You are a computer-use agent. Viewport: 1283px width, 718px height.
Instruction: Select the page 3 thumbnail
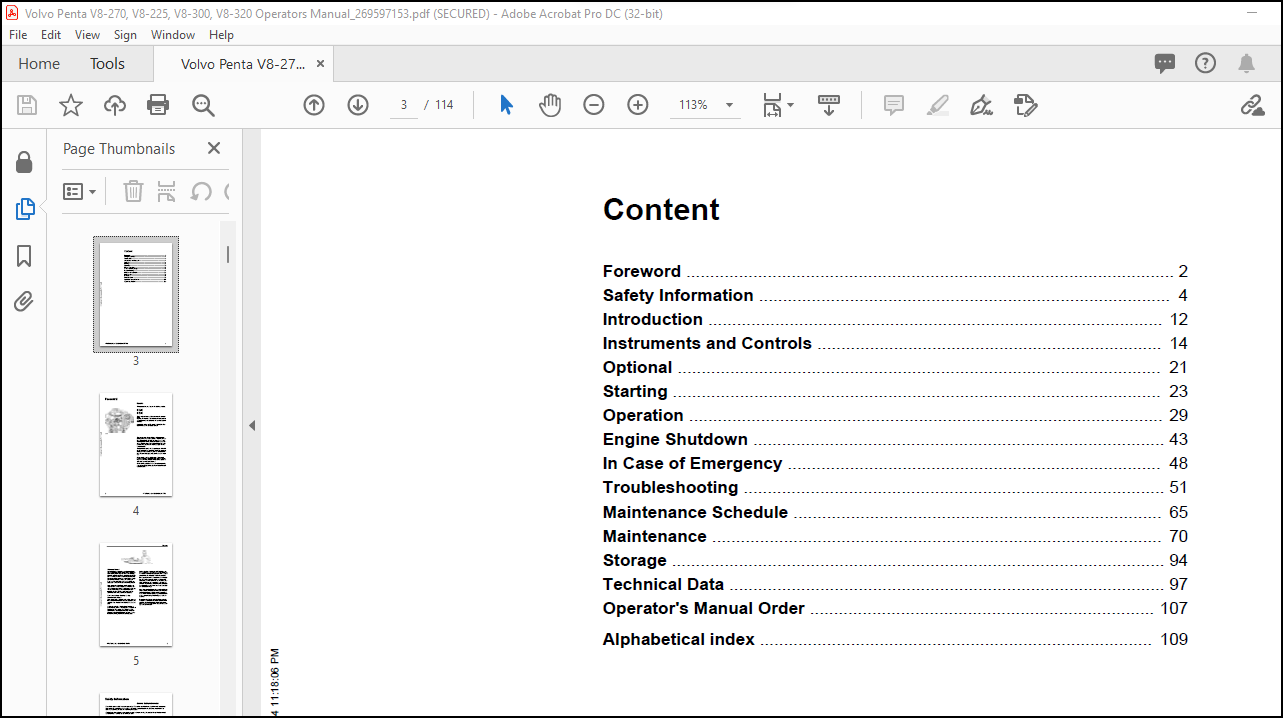(x=136, y=294)
